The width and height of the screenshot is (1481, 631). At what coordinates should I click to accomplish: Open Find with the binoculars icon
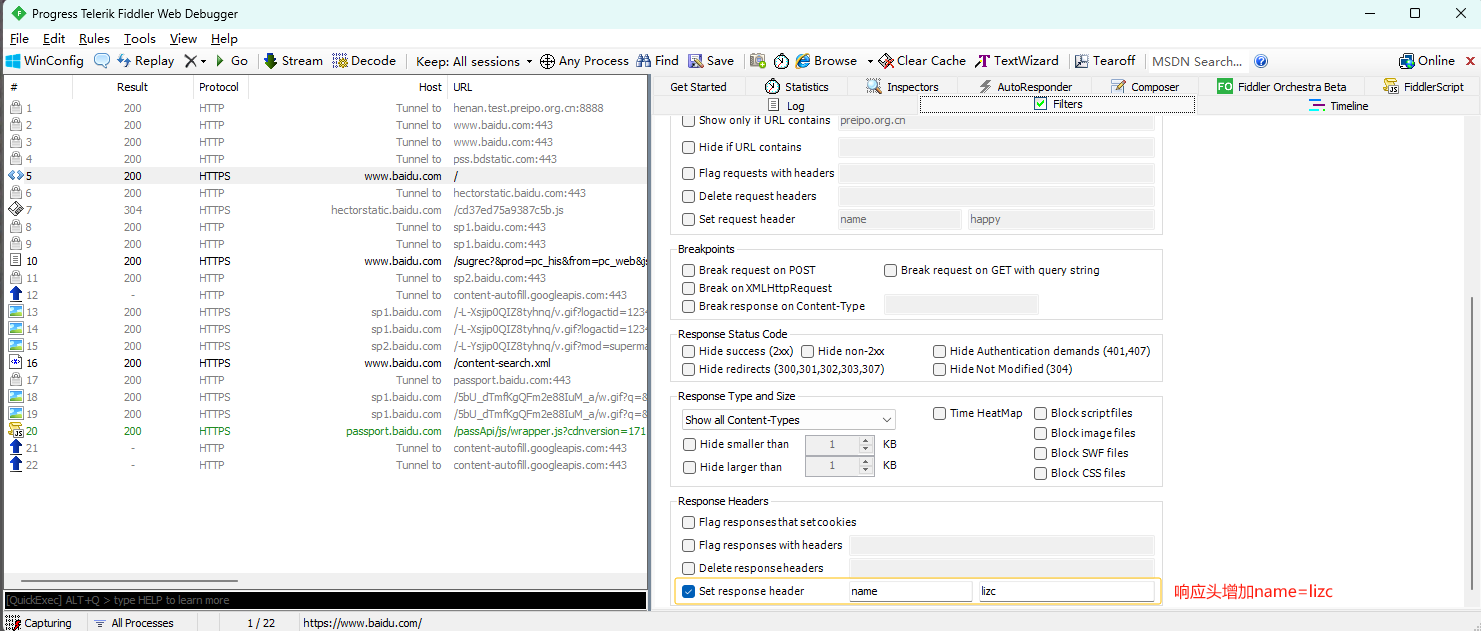[x=657, y=61]
